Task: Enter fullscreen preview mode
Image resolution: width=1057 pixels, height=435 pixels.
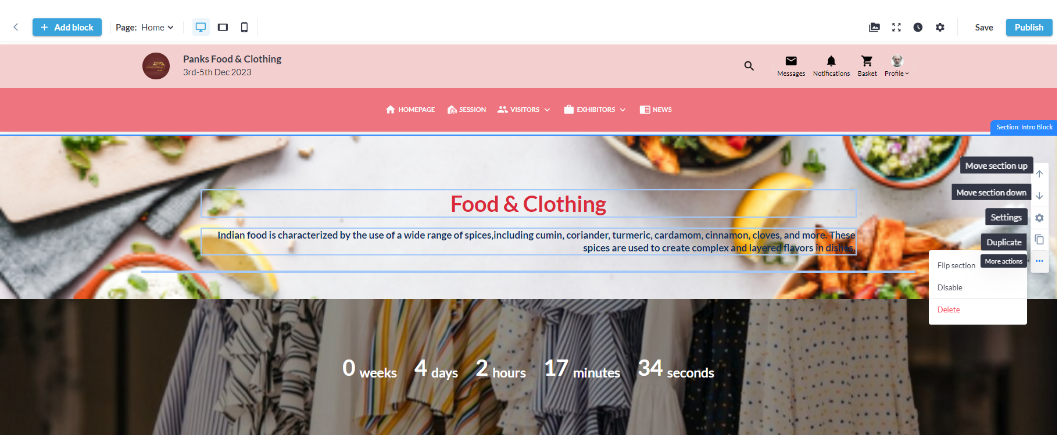Action: (896, 28)
